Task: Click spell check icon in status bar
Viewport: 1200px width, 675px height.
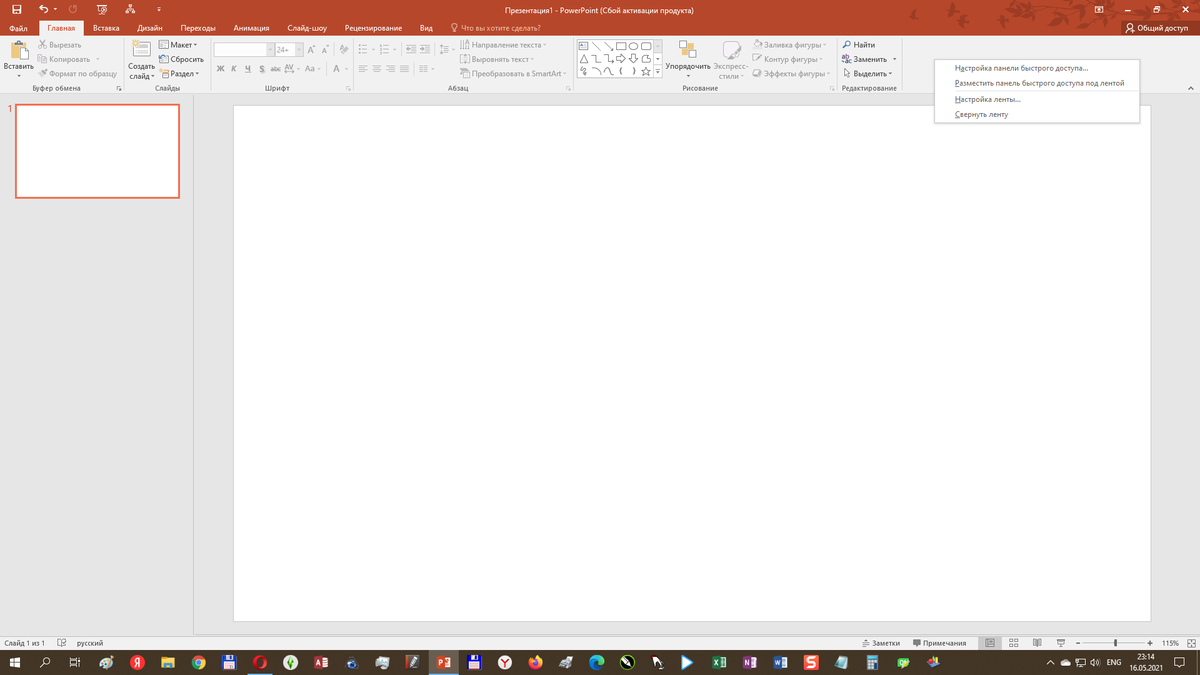Action: pyautogui.click(x=62, y=643)
